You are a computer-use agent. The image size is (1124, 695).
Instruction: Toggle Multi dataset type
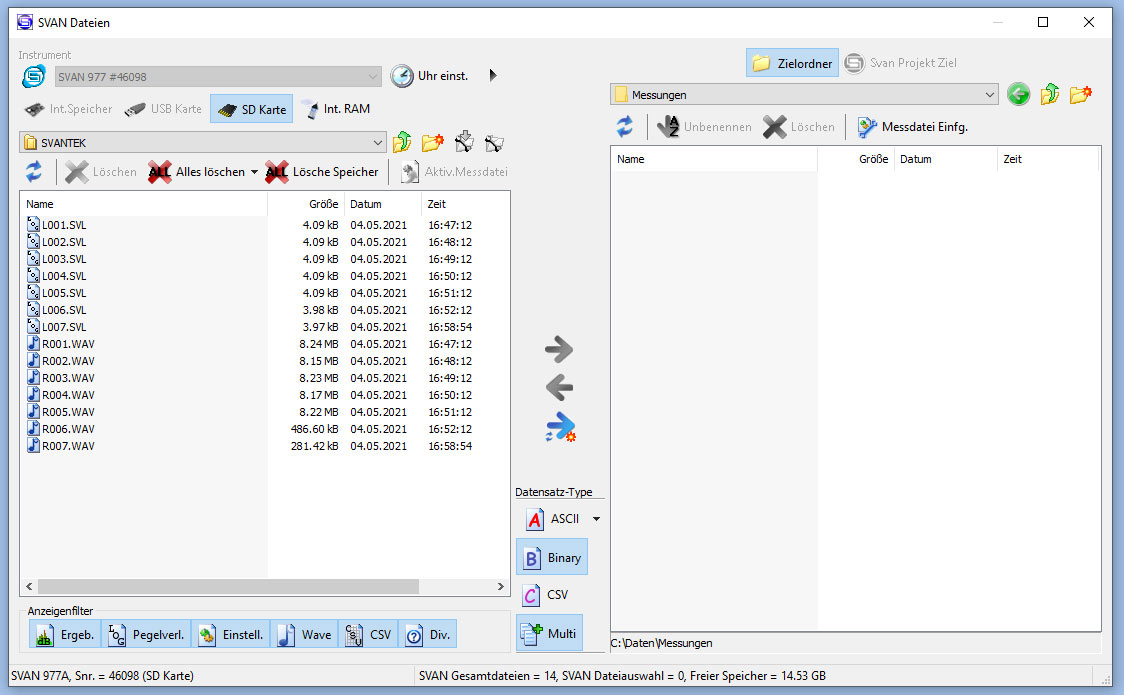click(550, 633)
